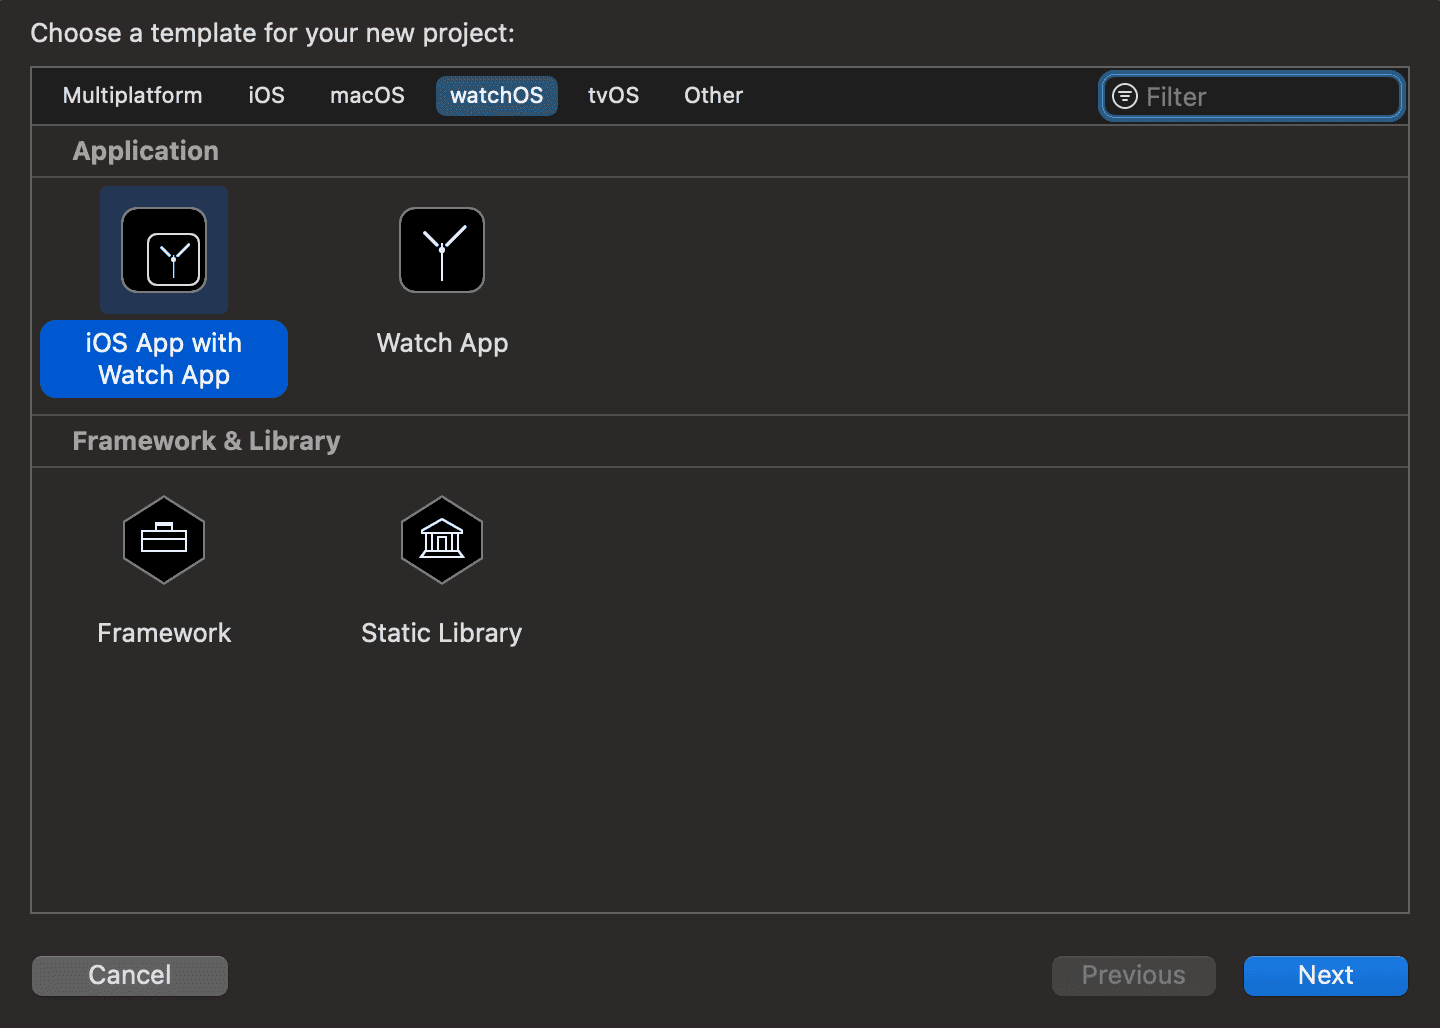The image size is (1440, 1028).
Task: Click the "iOS App with Watch App" label
Action: (164, 359)
